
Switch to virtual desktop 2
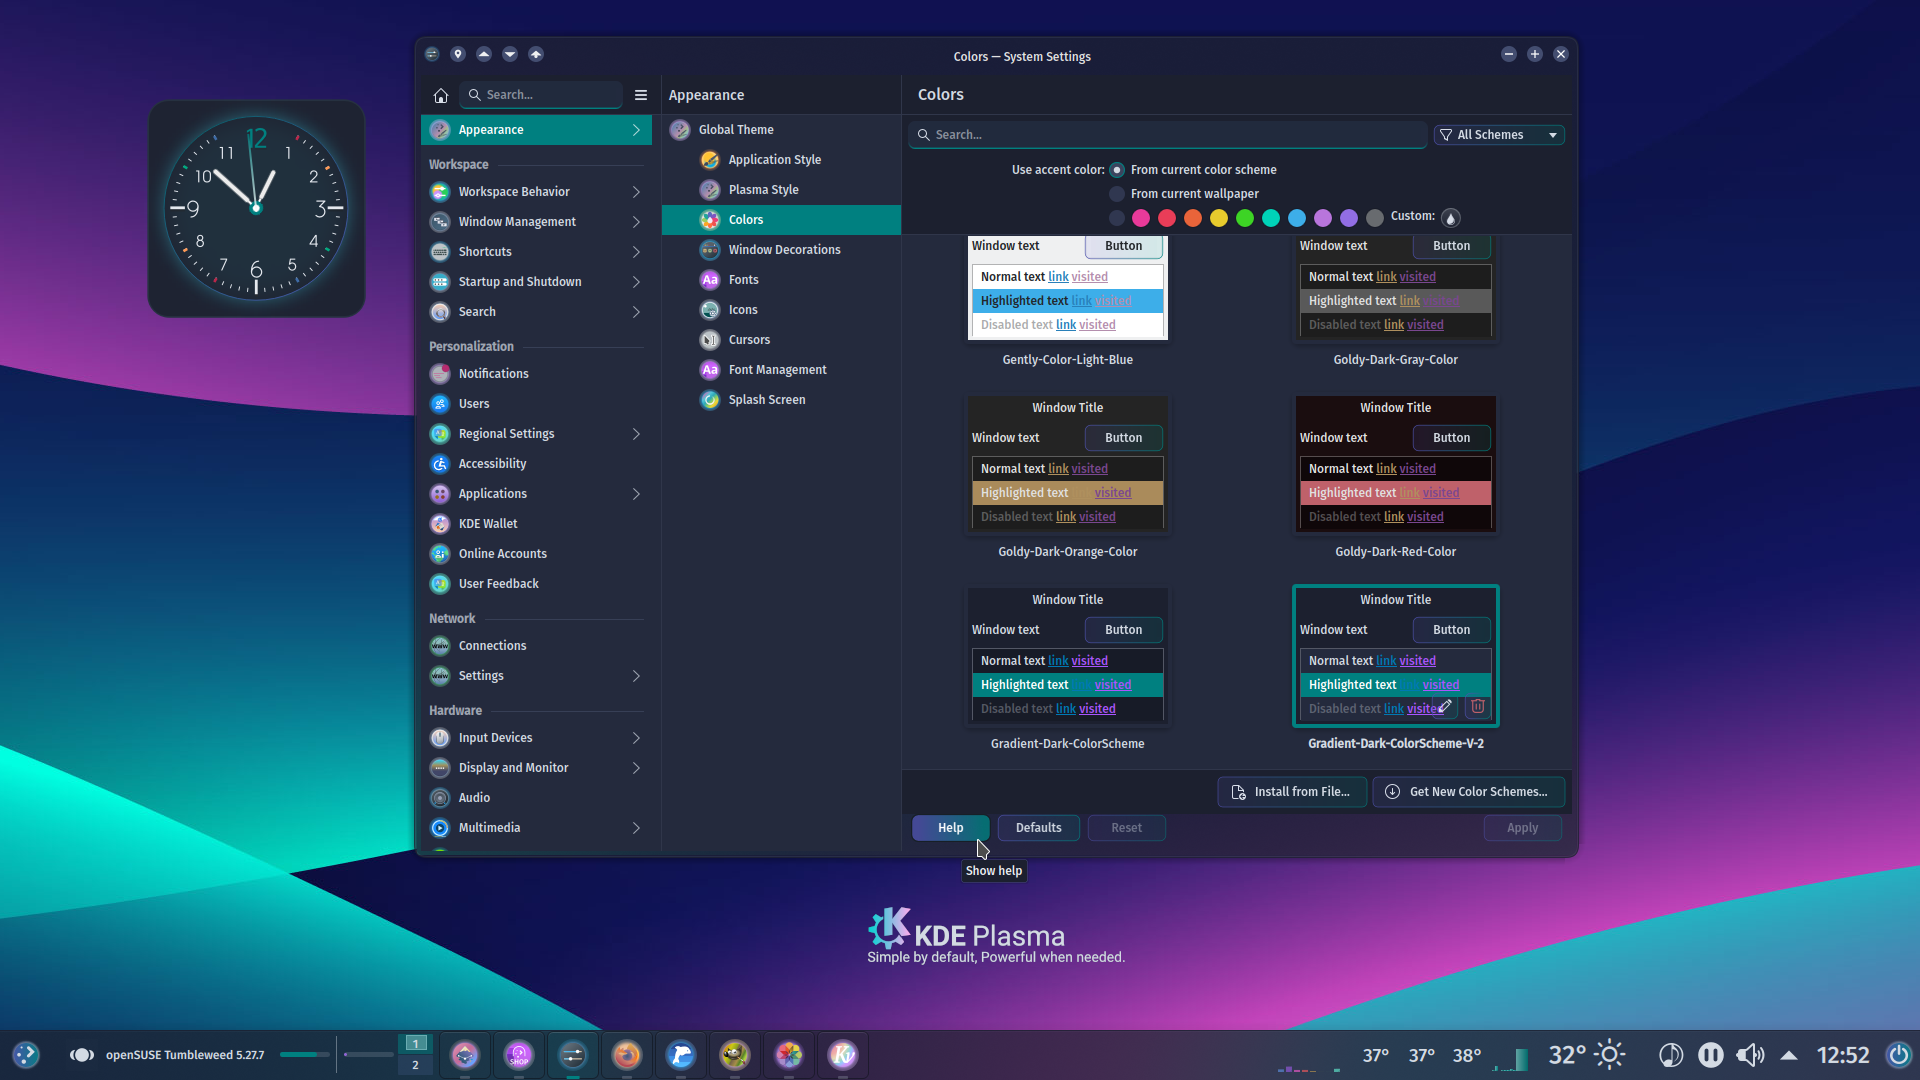click(x=416, y=1065)
